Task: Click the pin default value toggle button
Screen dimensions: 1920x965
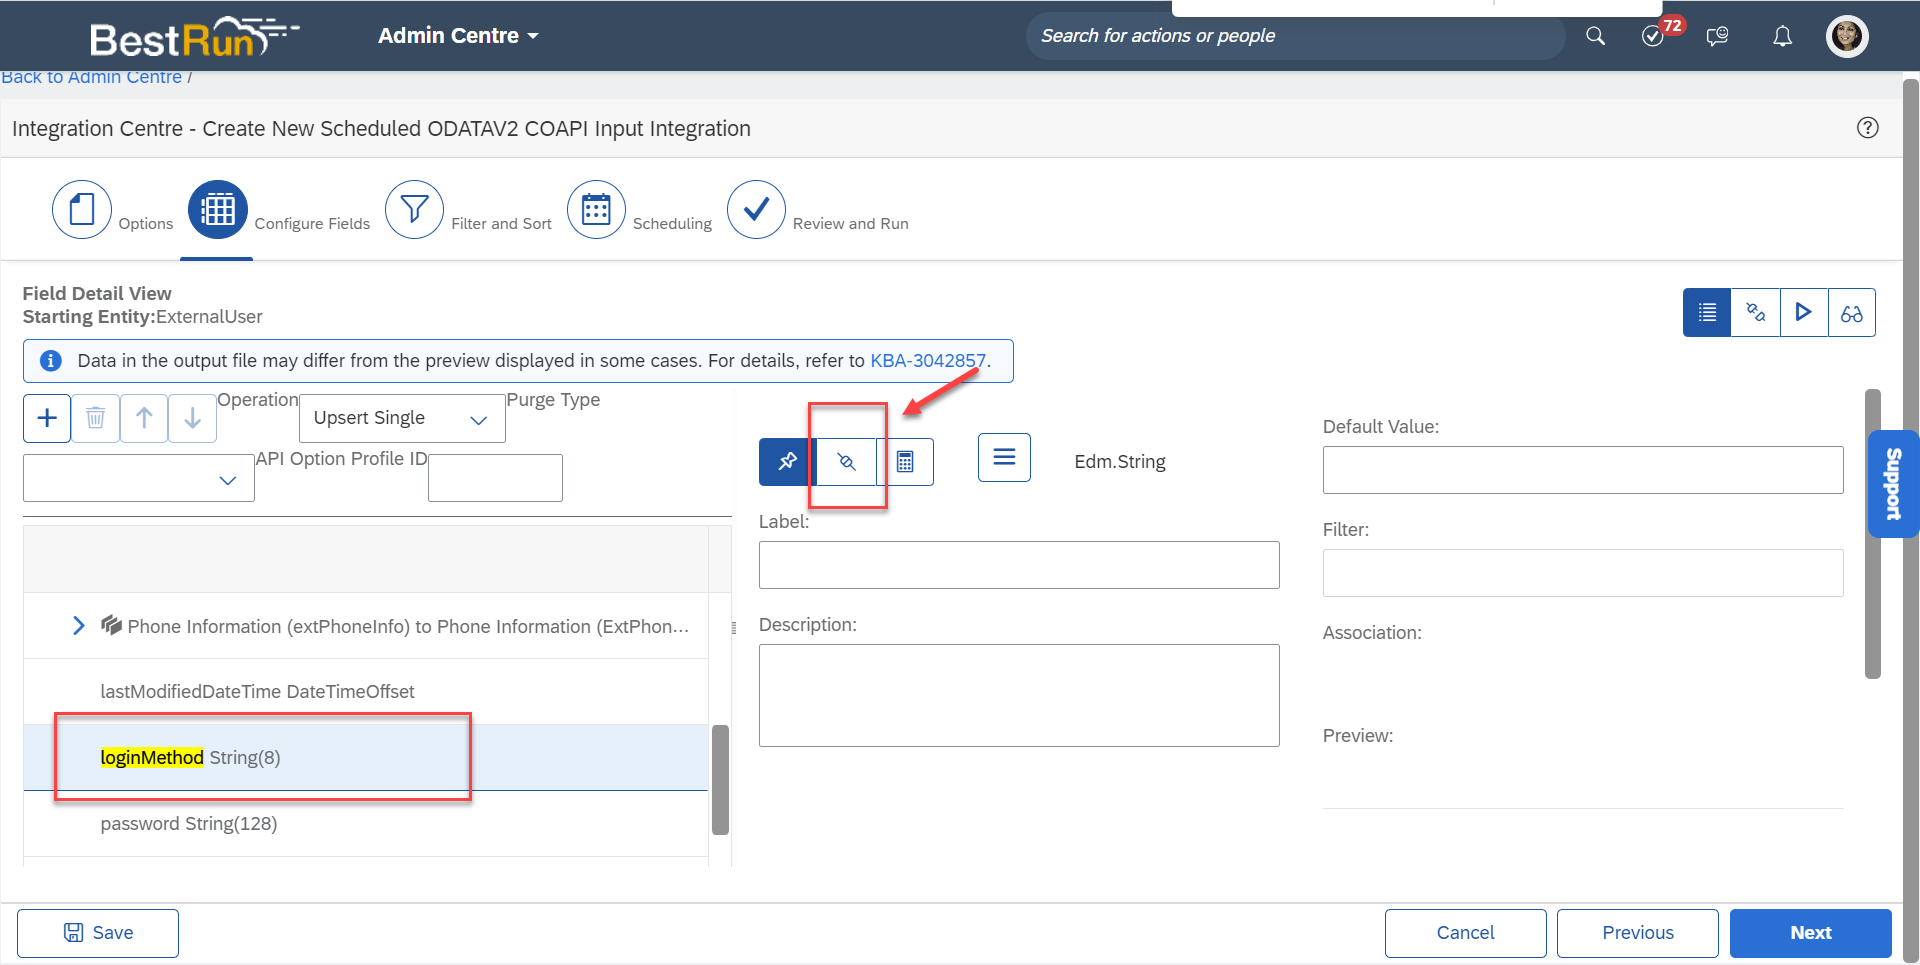Action: 788,462
